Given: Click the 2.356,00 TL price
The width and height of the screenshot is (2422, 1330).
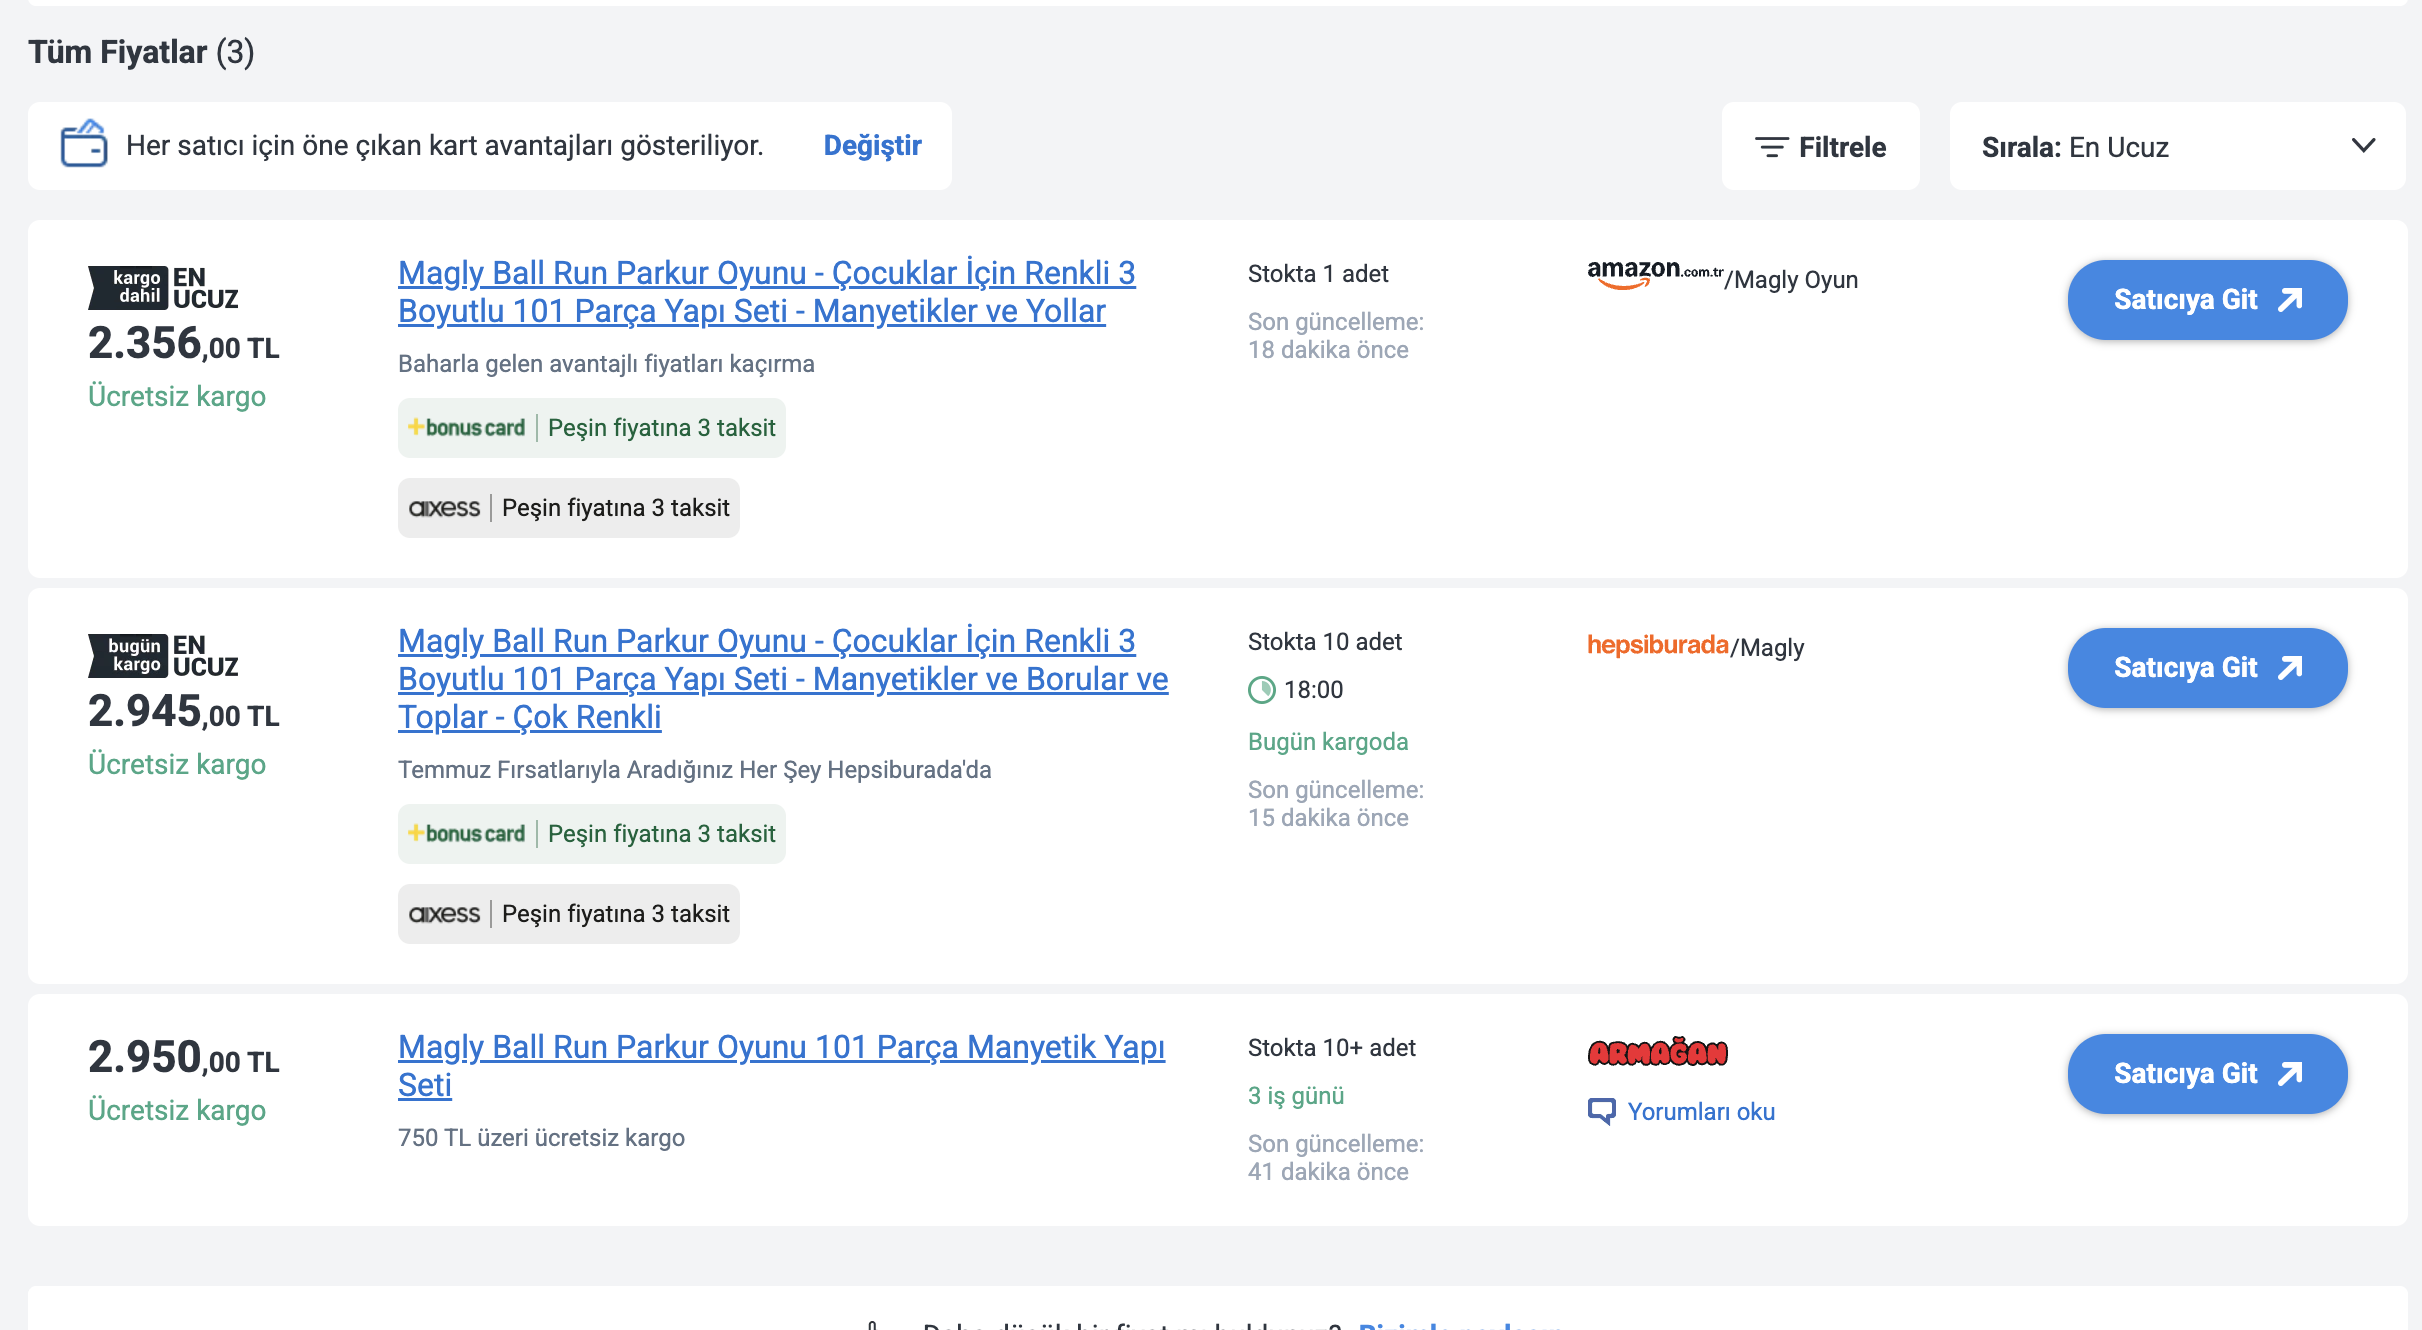Looking at the screenshot, I should [184, 344].
